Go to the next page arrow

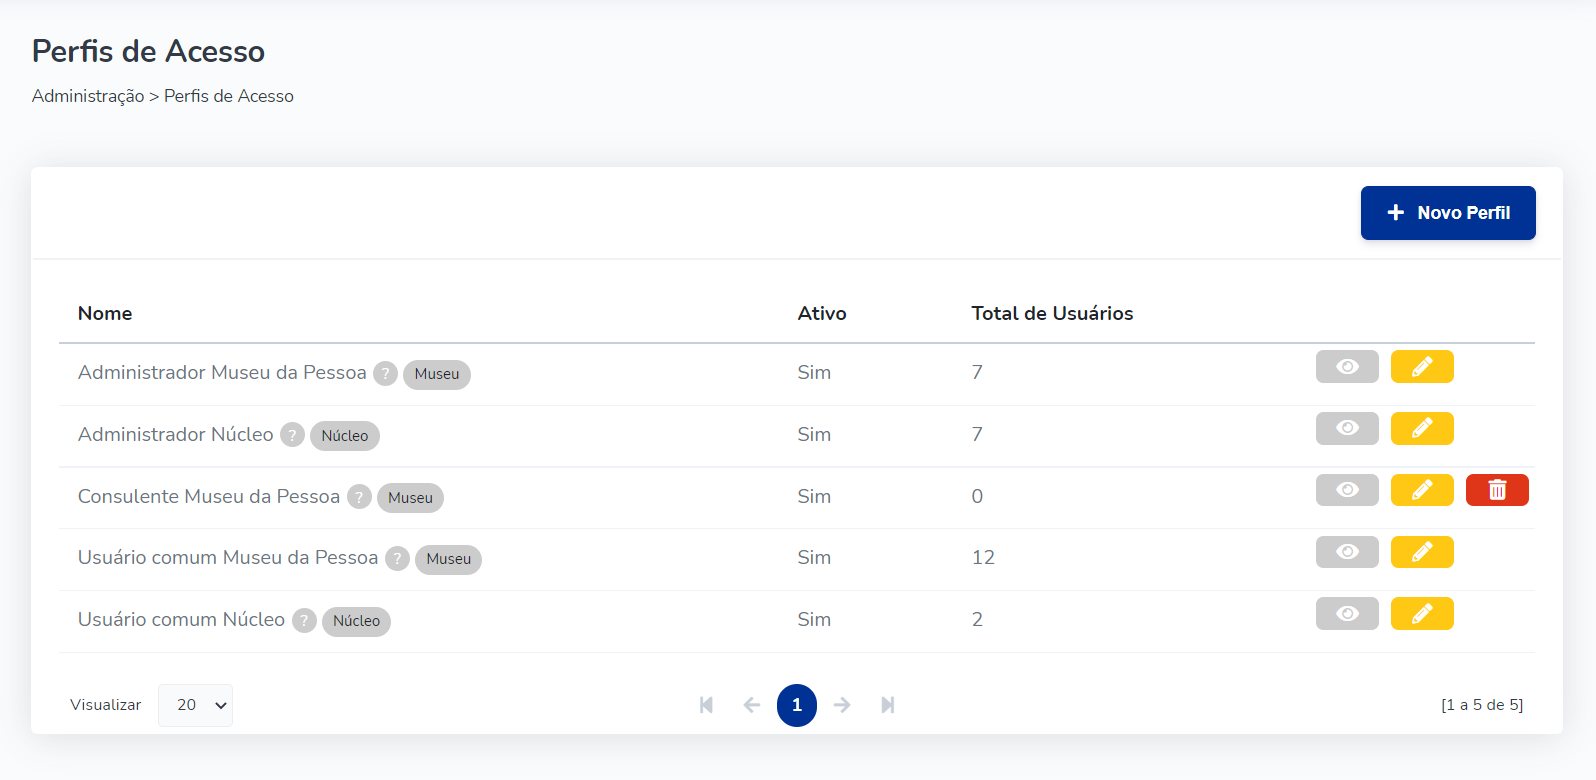[x=842, y=705]
